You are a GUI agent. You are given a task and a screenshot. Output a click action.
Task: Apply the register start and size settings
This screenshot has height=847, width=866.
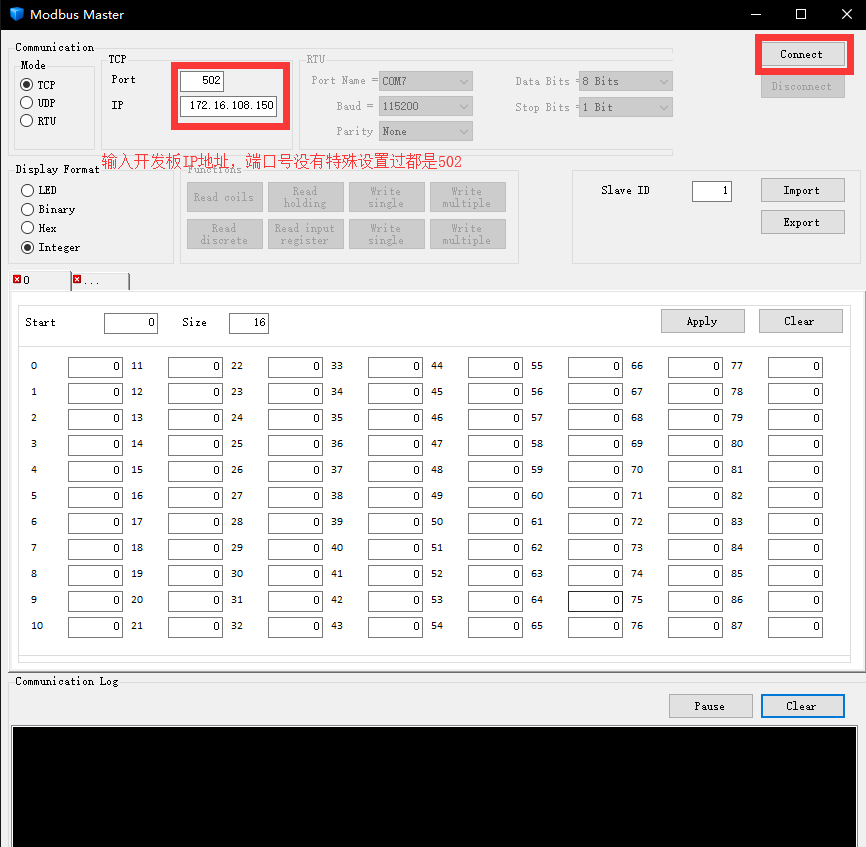pos(702,321)
